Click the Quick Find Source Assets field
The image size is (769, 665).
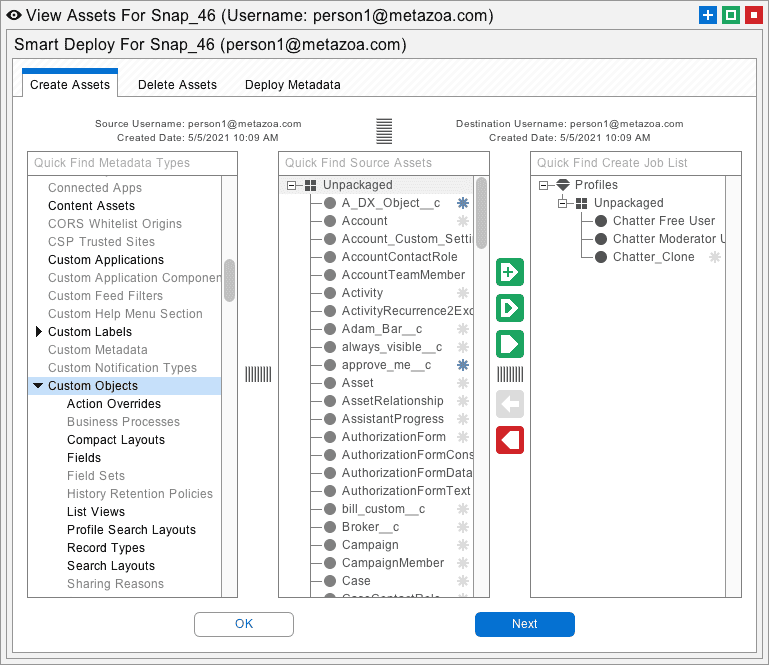click(384, 163)
